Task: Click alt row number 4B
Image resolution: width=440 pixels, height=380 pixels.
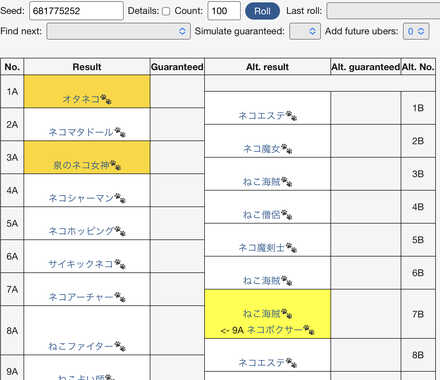Action: coord(418,207)
